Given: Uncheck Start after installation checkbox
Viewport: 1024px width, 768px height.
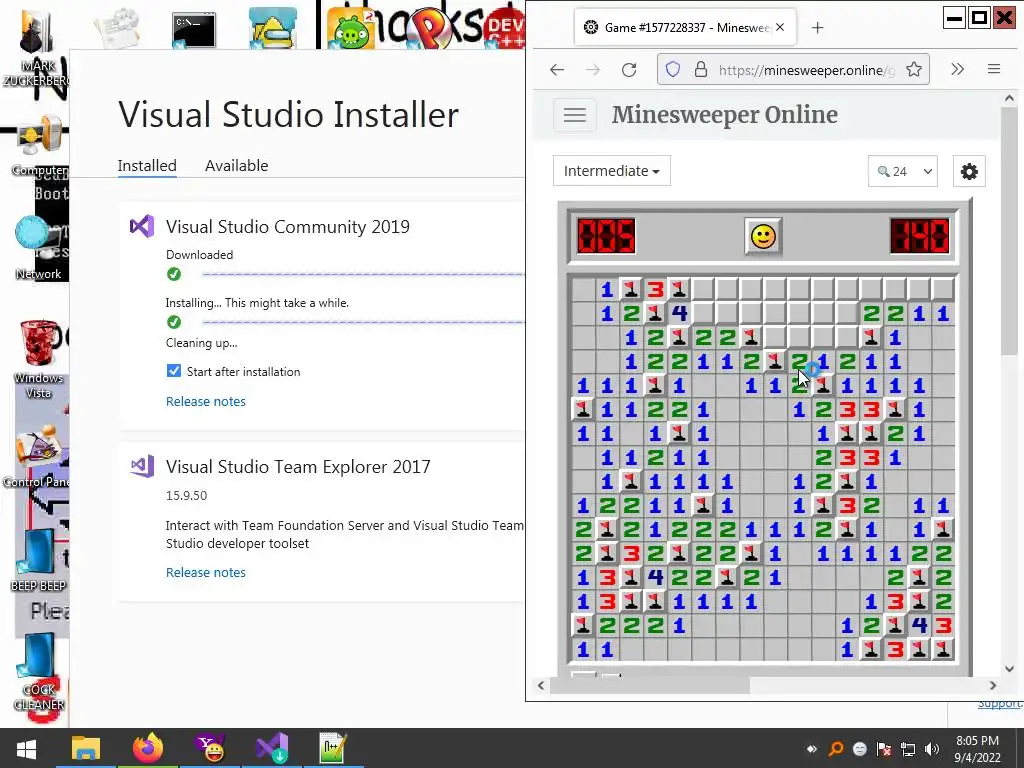Looking at the screenshot, I should pyautogui.click(x=173, y=371).
